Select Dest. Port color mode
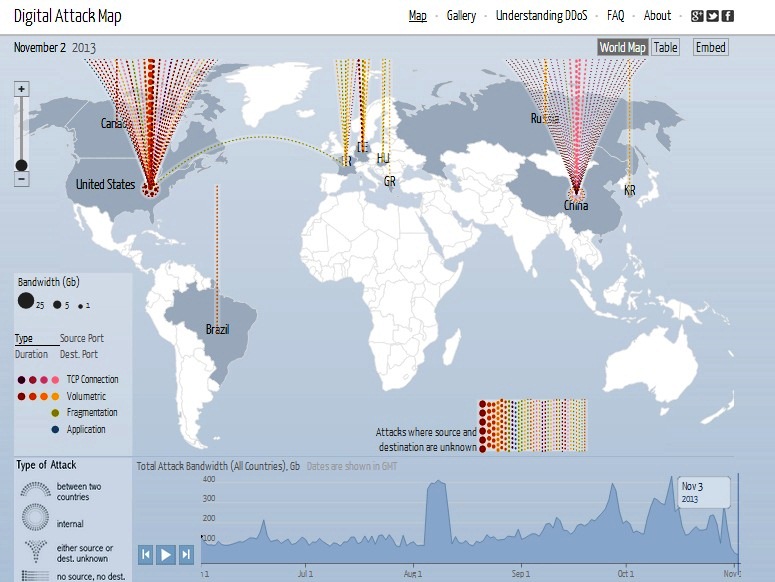The width and height of the screenshot is (775, 582). (79, 354)
